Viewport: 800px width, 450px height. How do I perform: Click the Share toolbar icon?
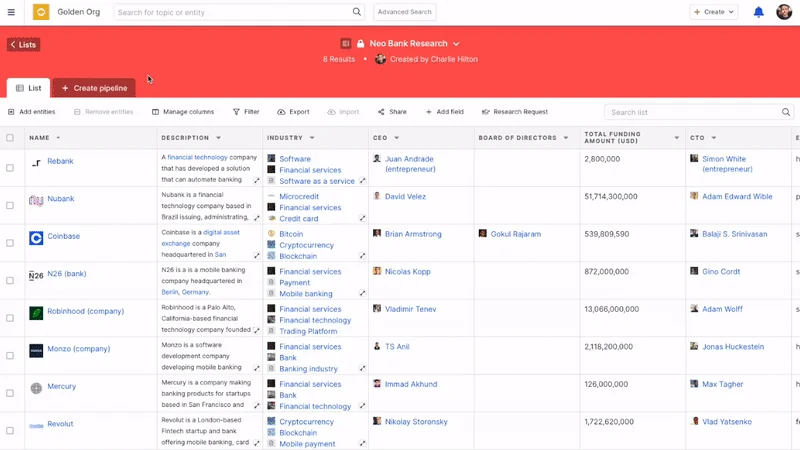tap(379, 112)
